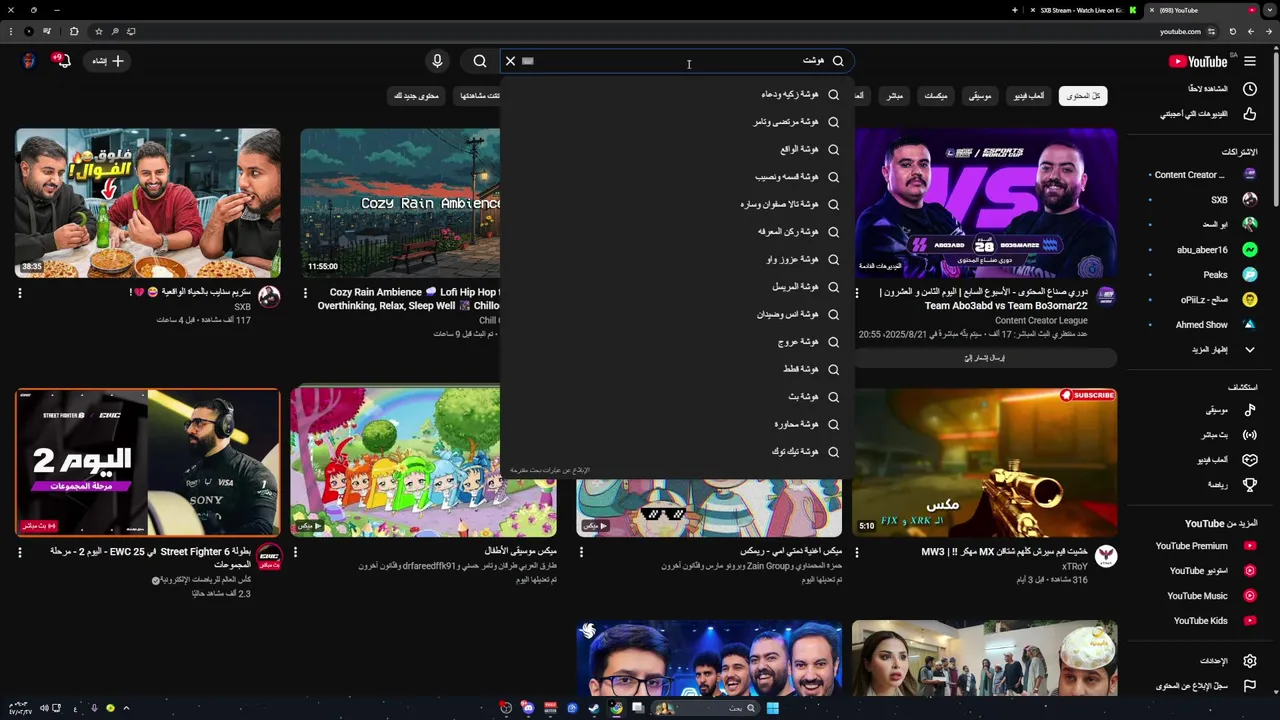Open a new browser tab
1280x720 pixels.
1015,10
